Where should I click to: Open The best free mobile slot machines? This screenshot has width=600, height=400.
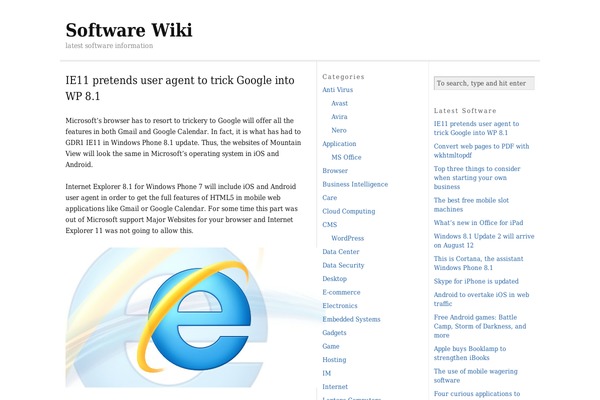point(471,205)
